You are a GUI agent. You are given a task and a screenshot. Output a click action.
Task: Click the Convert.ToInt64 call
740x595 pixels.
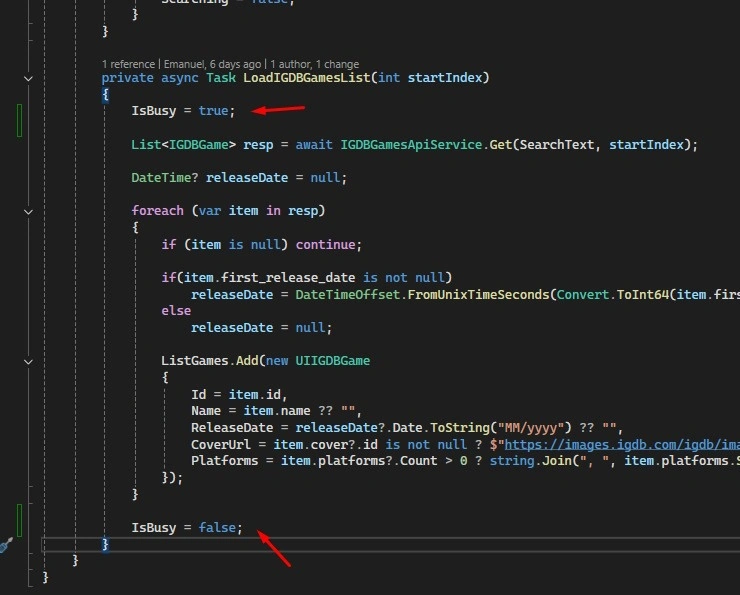tap(613, 294)
